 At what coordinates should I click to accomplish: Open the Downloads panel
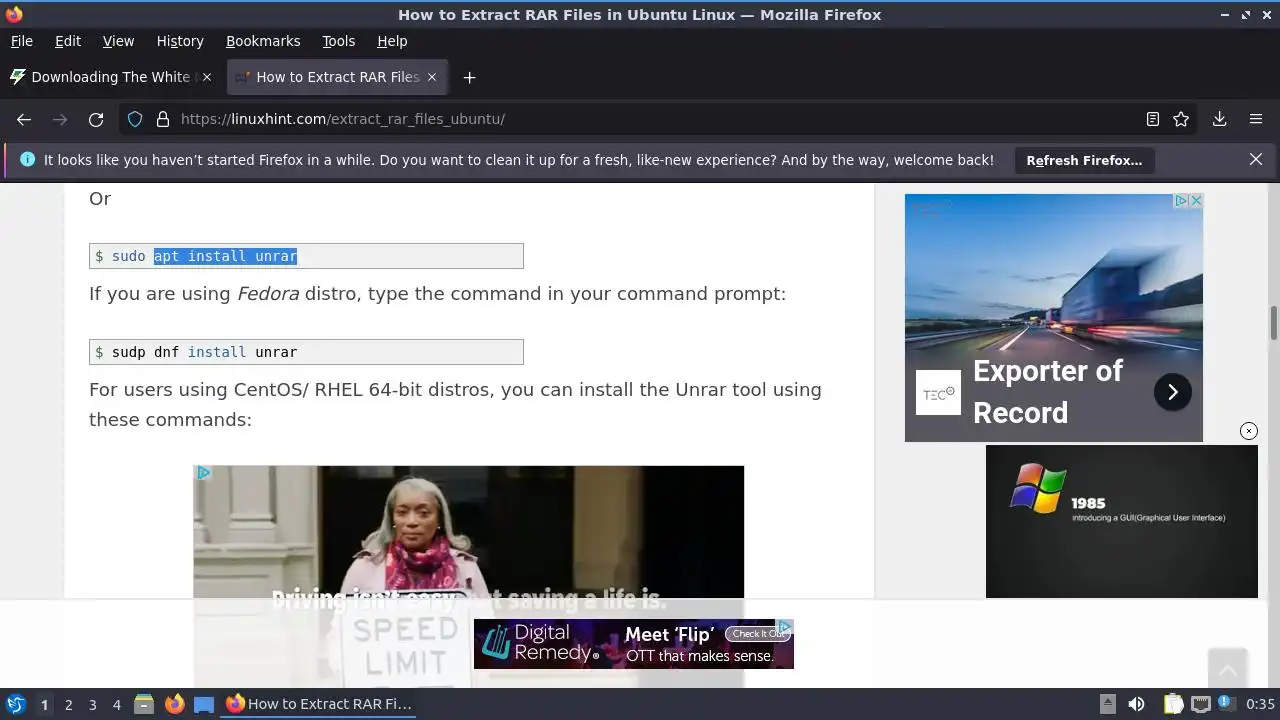[x=1219, y=119]
